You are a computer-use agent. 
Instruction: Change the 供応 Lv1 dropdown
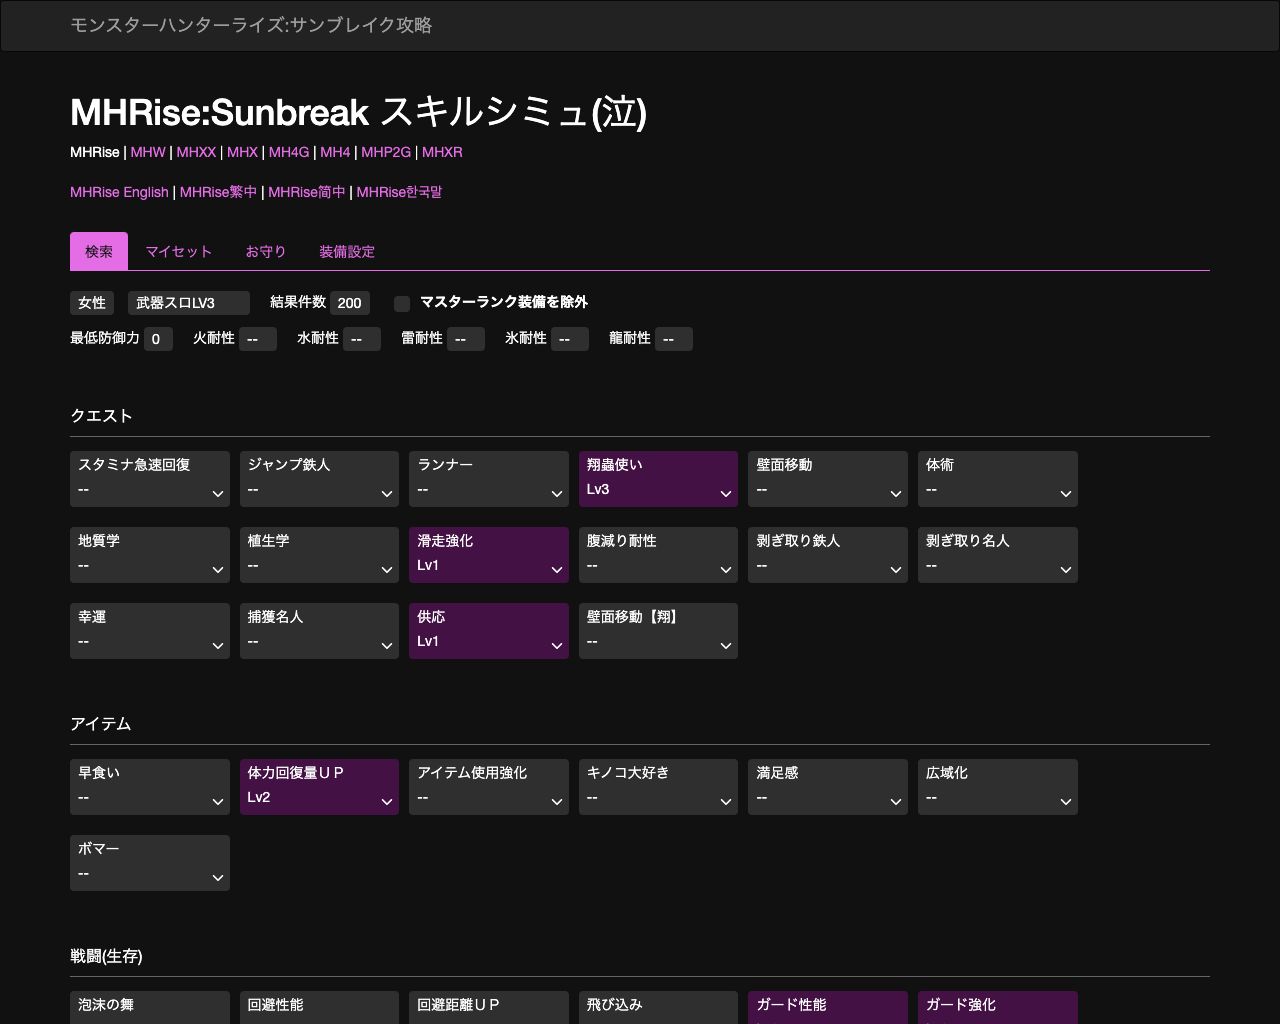(x=489, y=631)
